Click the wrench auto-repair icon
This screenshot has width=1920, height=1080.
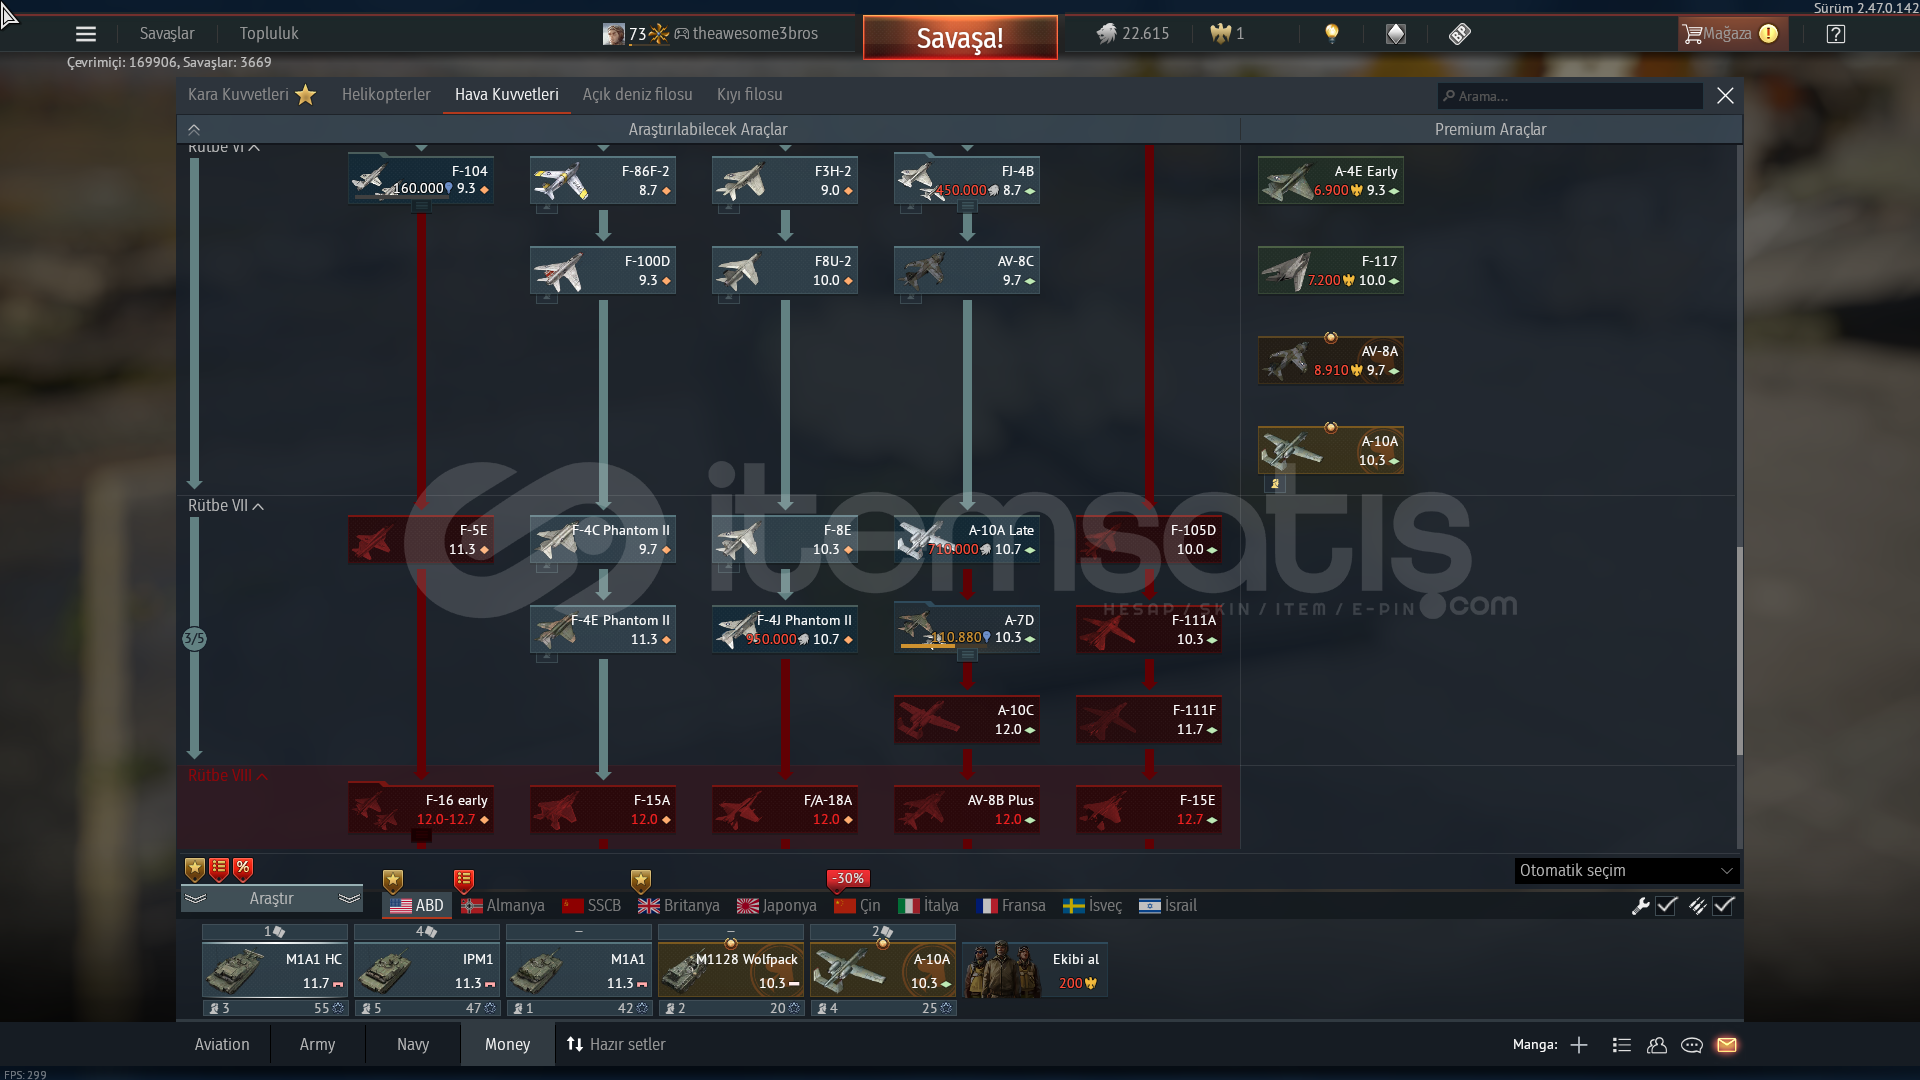pyautogui.click(x=1641, y=906)
